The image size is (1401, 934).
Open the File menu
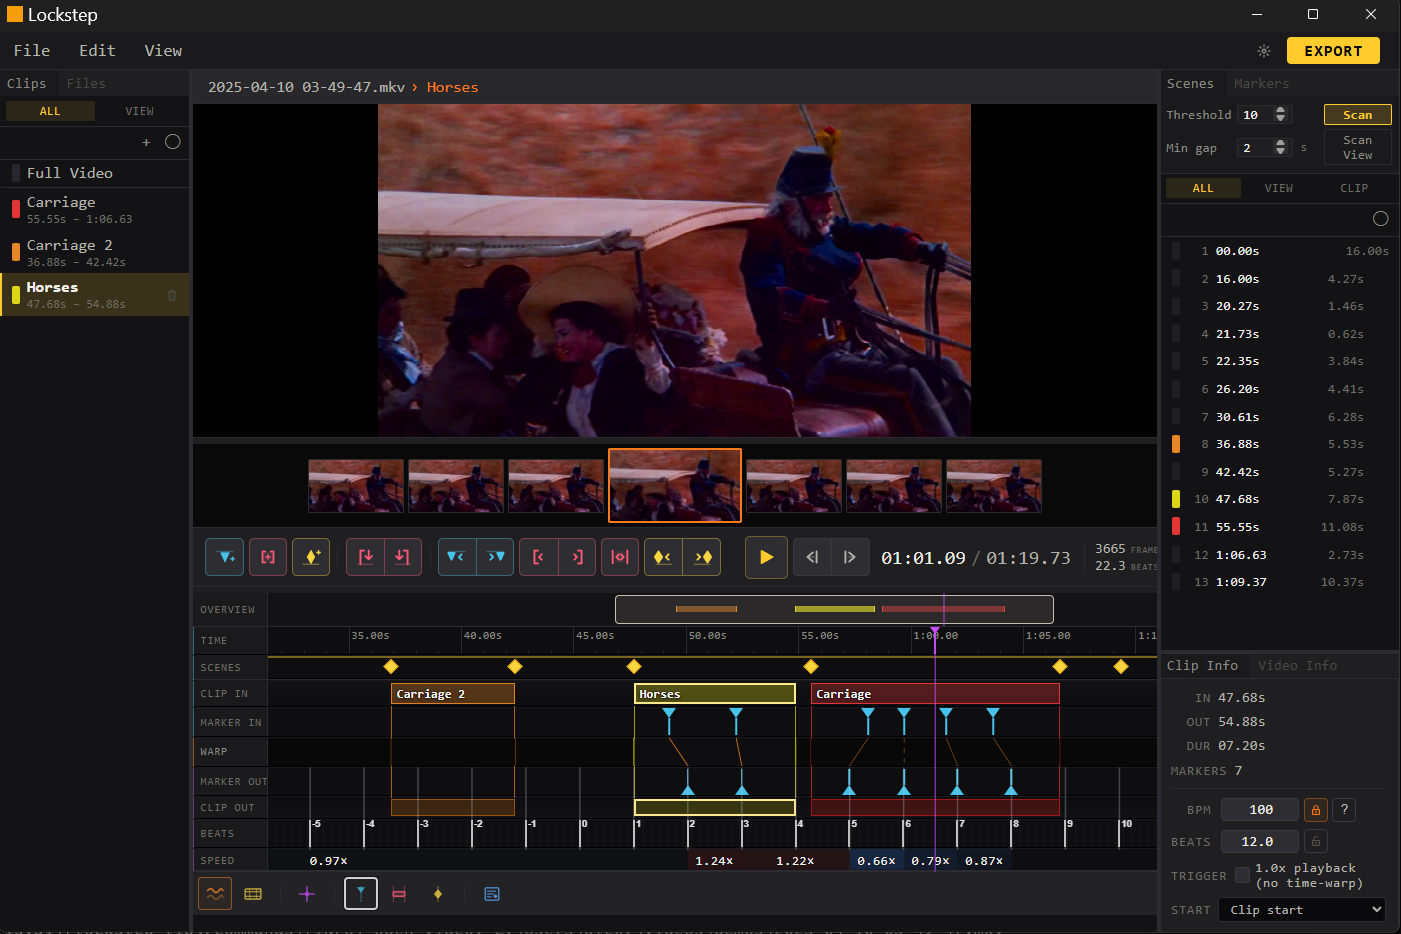tap(32, 51)
